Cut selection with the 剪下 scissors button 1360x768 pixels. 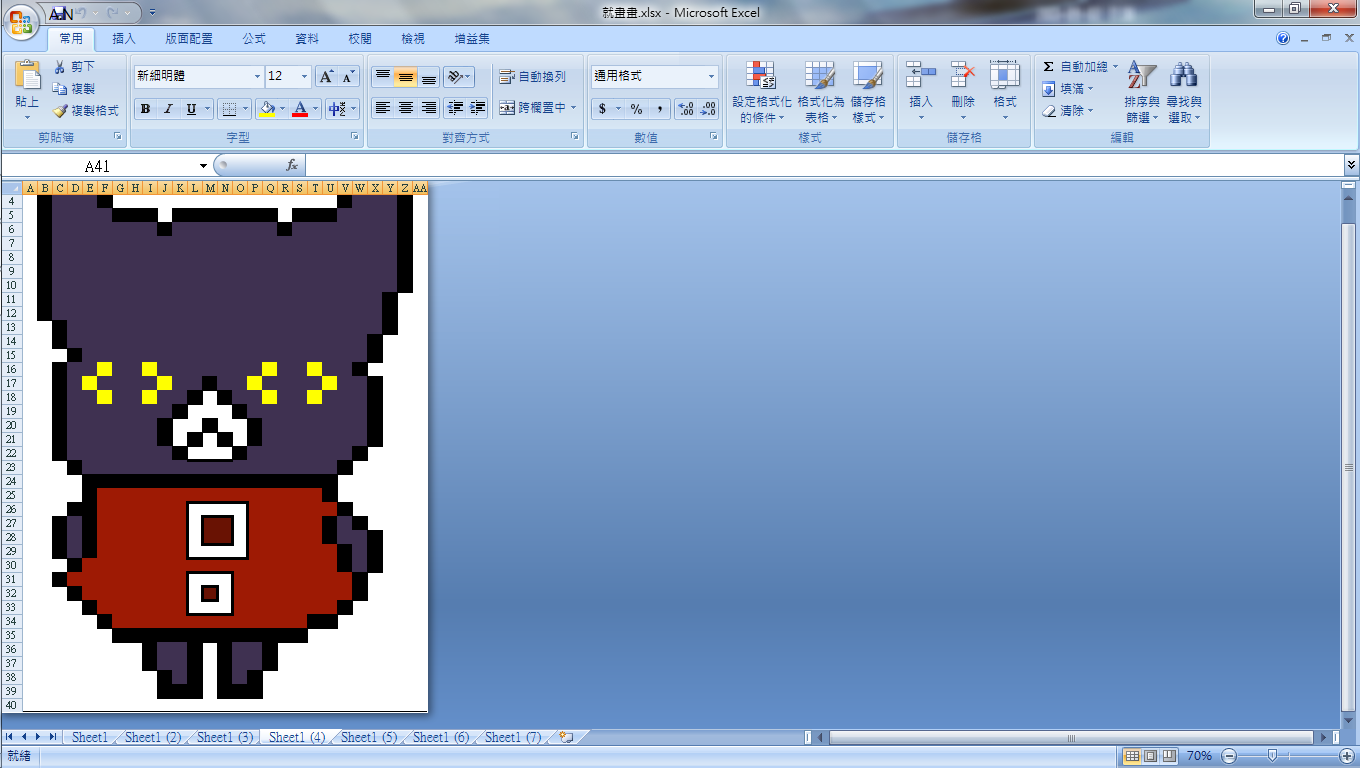(74, 67)
